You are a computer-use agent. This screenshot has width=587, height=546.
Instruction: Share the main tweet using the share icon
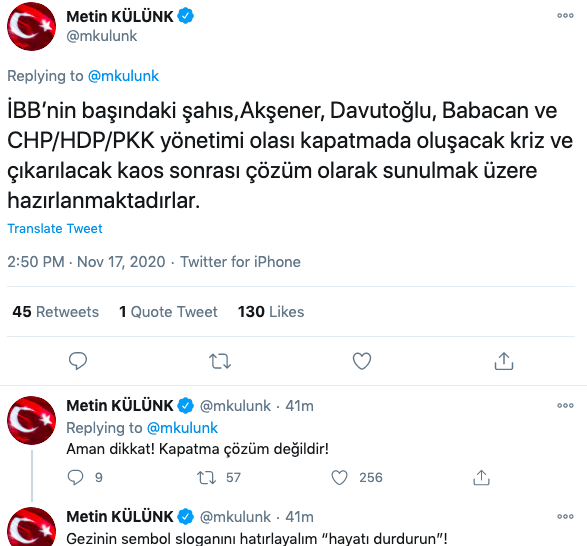[x=504, y=361]
